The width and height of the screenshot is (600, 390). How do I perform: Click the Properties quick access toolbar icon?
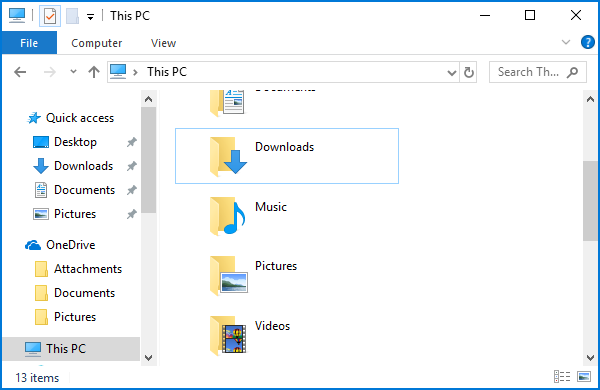pos(50,16)
